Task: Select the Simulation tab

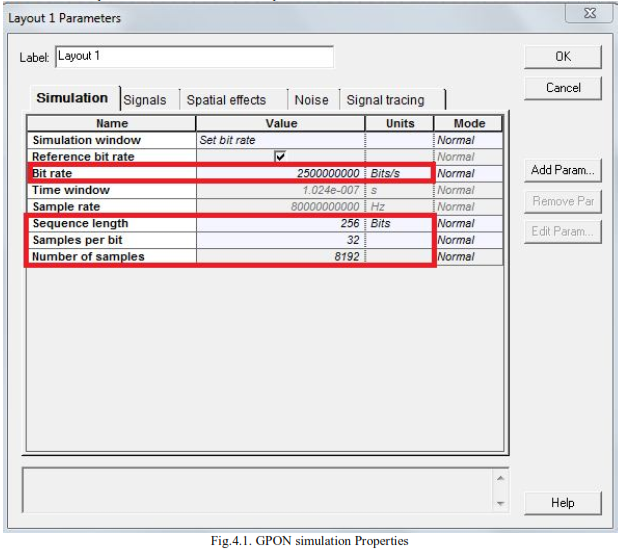Action: click(72, 98)
